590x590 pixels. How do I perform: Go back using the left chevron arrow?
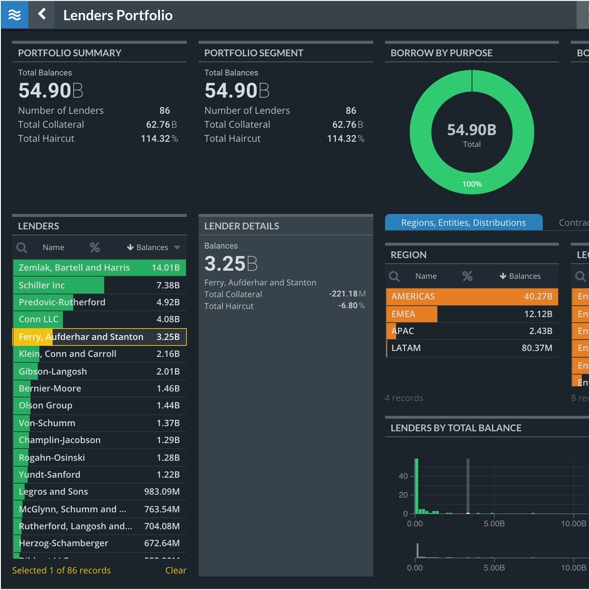(x=42, y=14)
